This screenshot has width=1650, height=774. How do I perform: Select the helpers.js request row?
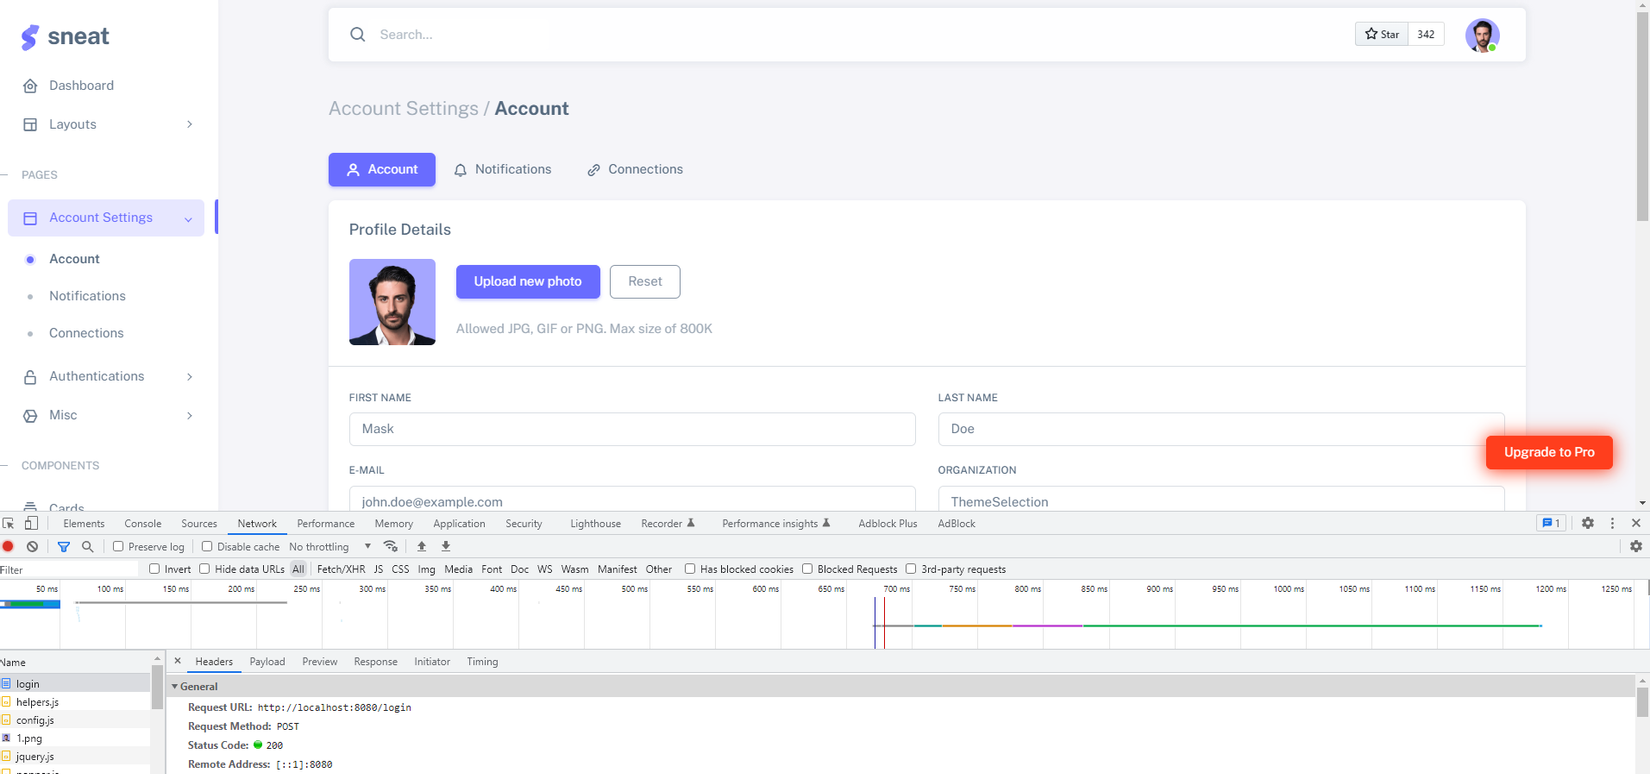click(75, 702)
